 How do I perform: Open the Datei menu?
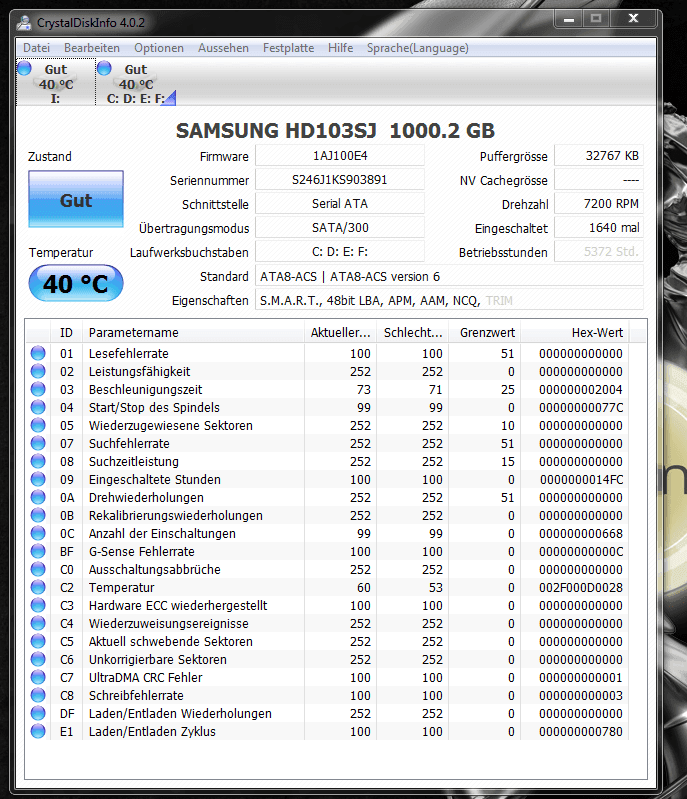point(37,48)
